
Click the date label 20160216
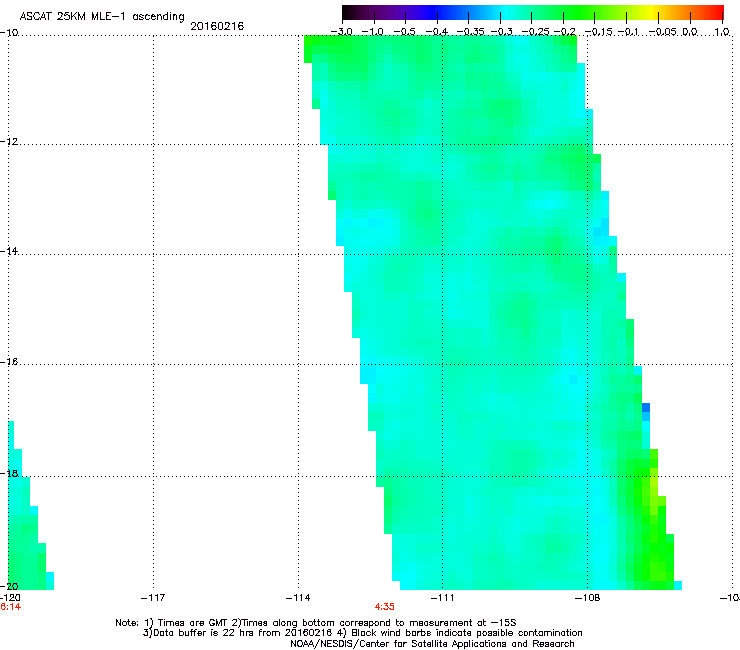pyautogui.click(x=217, y=26)
